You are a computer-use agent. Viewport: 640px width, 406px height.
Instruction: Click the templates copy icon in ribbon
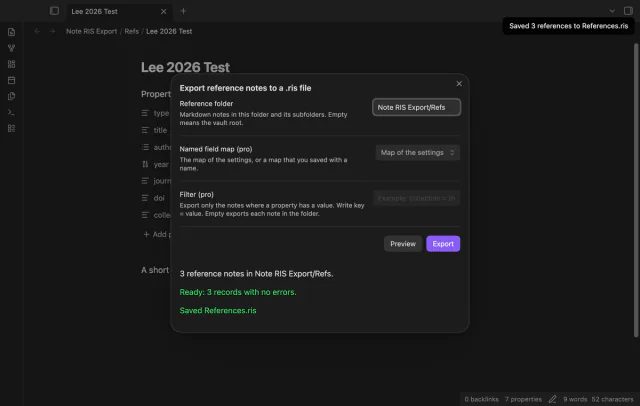(x=11, y=96)
